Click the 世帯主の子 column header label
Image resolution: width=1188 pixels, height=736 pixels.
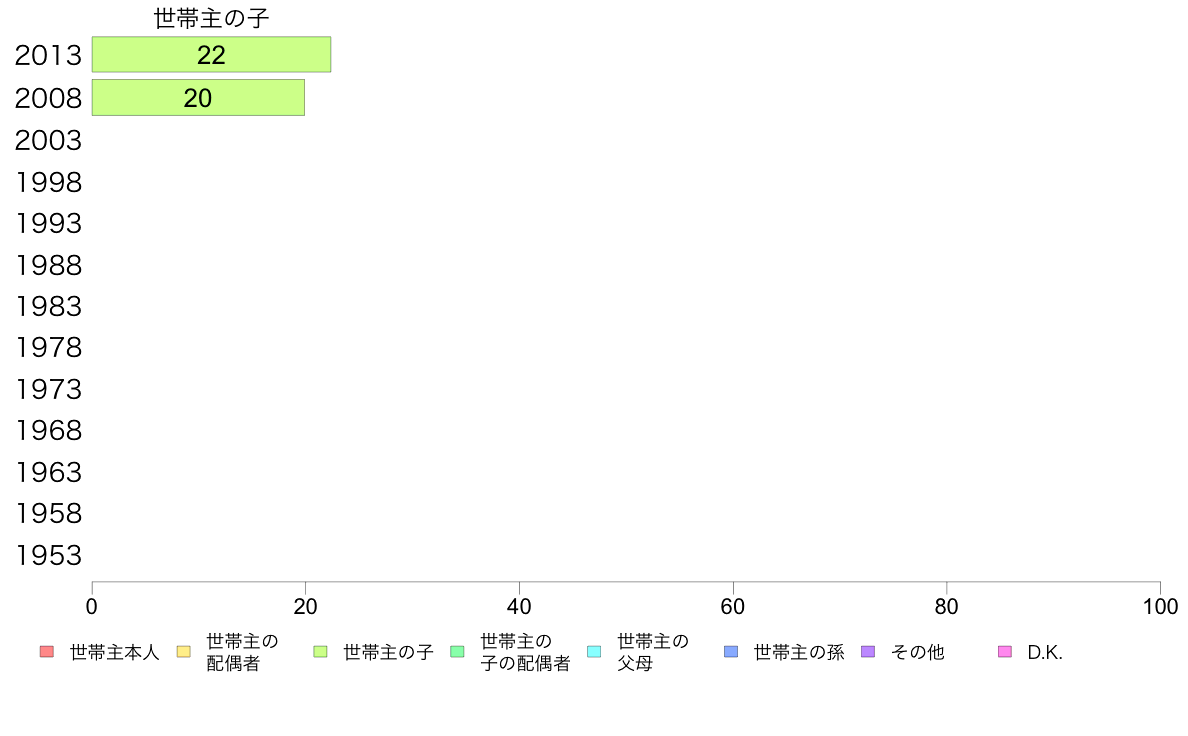(211, 18)
